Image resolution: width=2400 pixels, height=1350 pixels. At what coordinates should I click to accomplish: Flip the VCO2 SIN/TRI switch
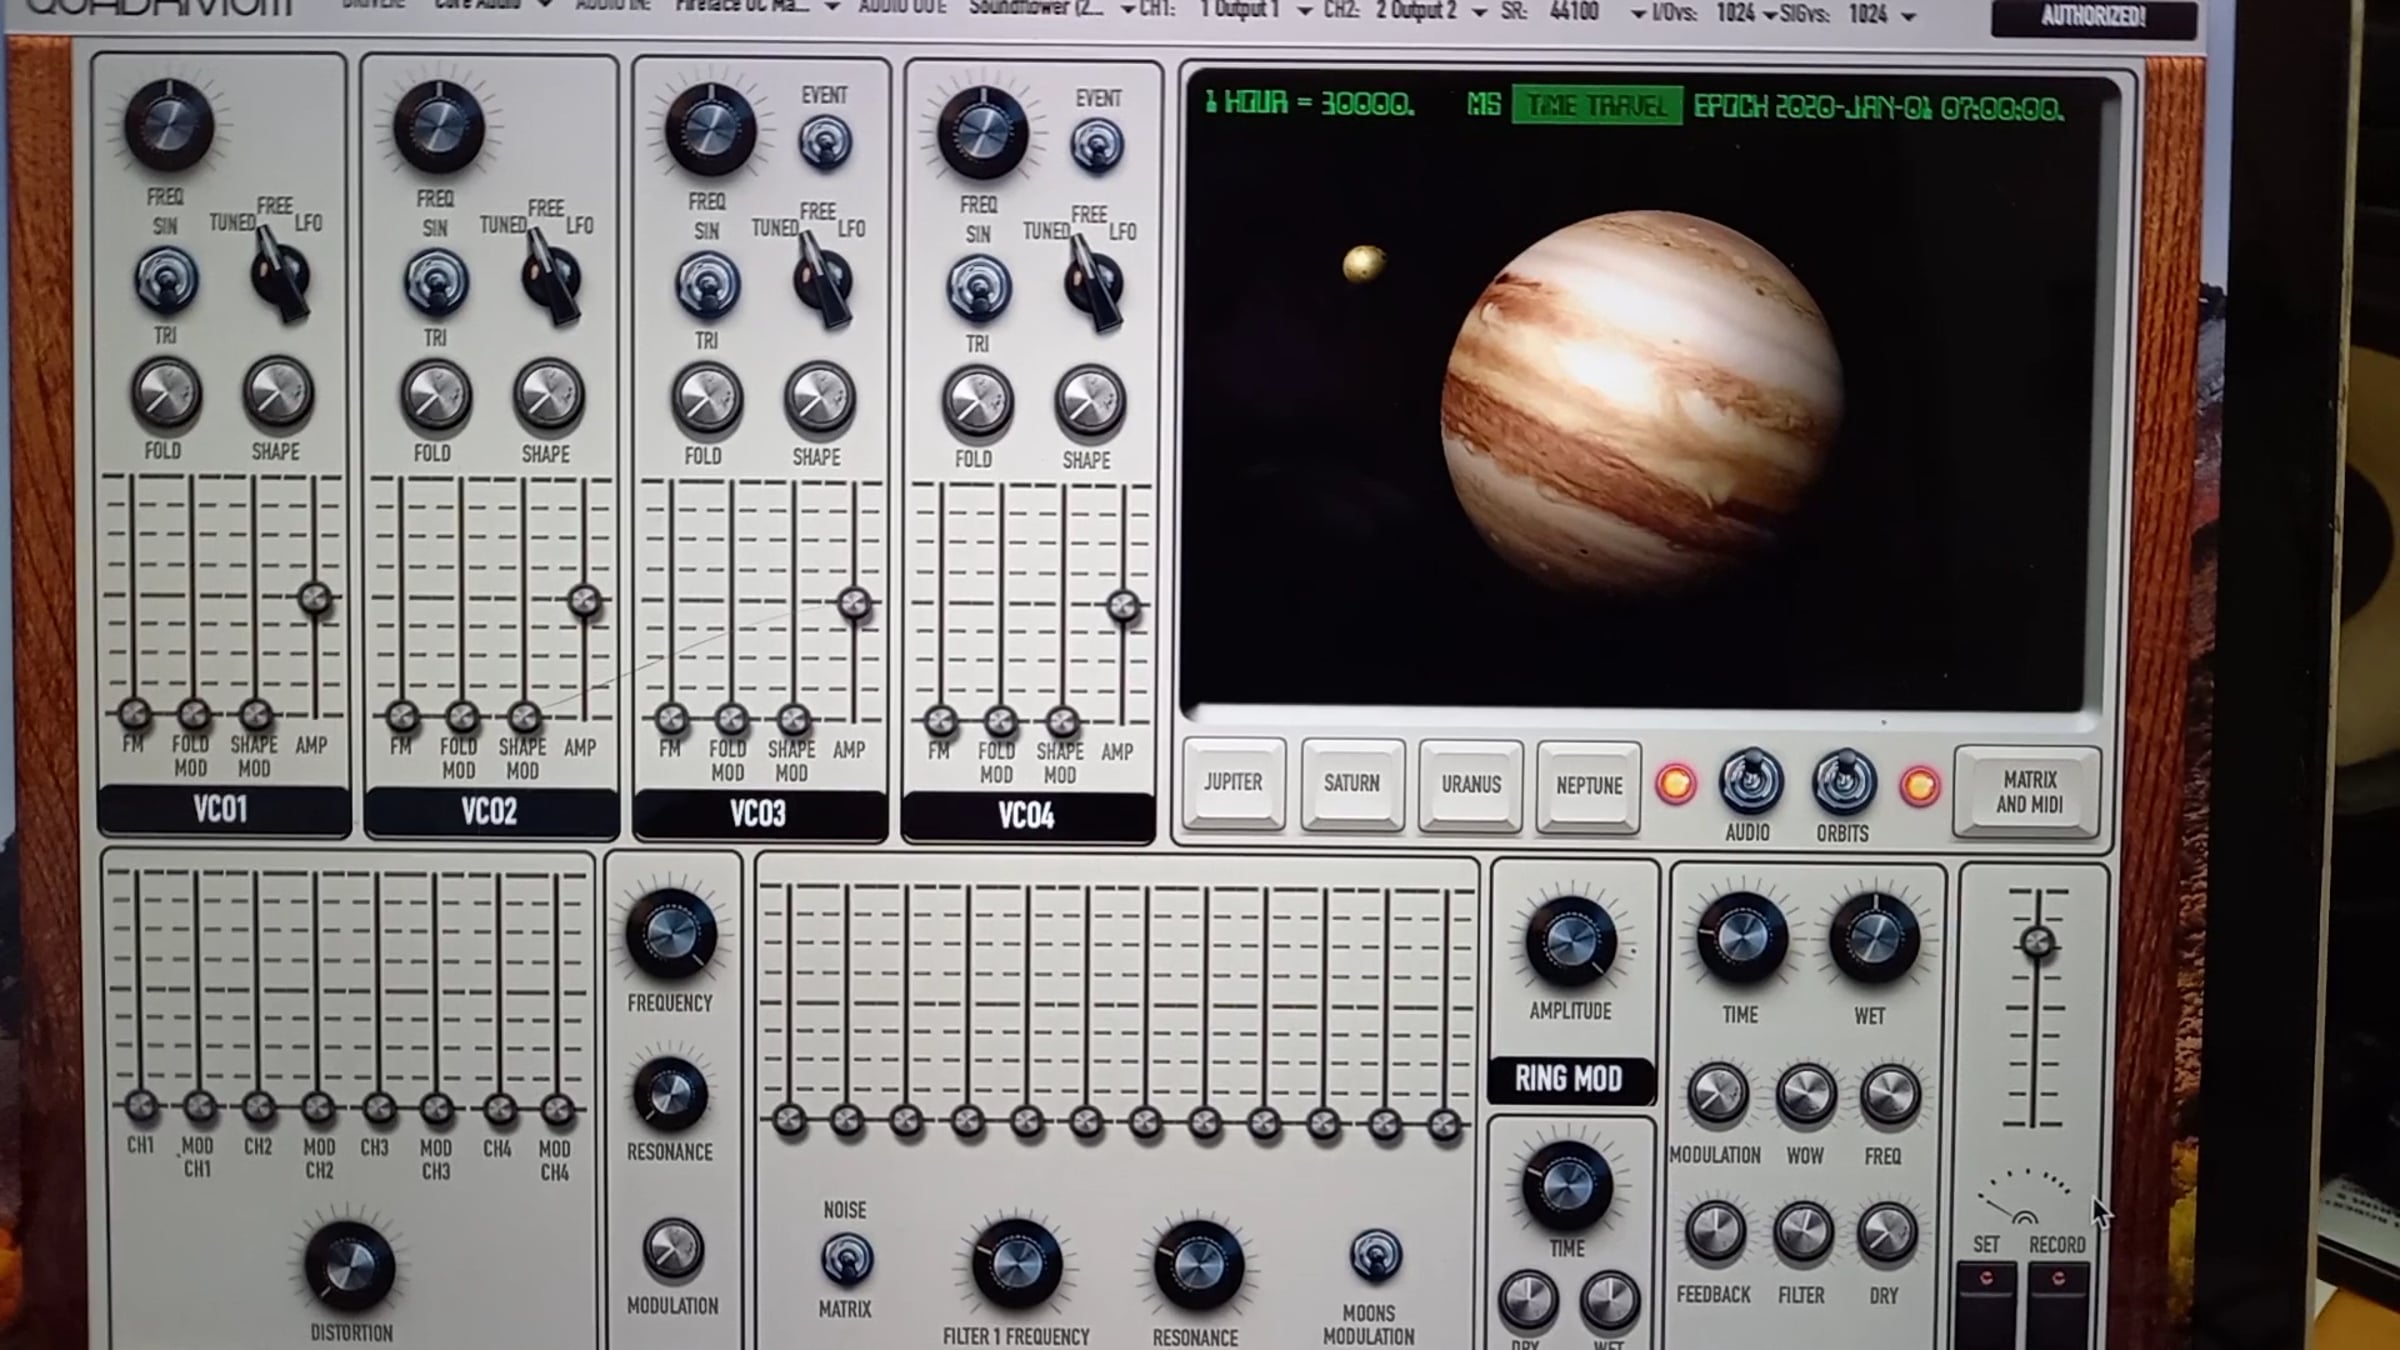coord(436,282)
